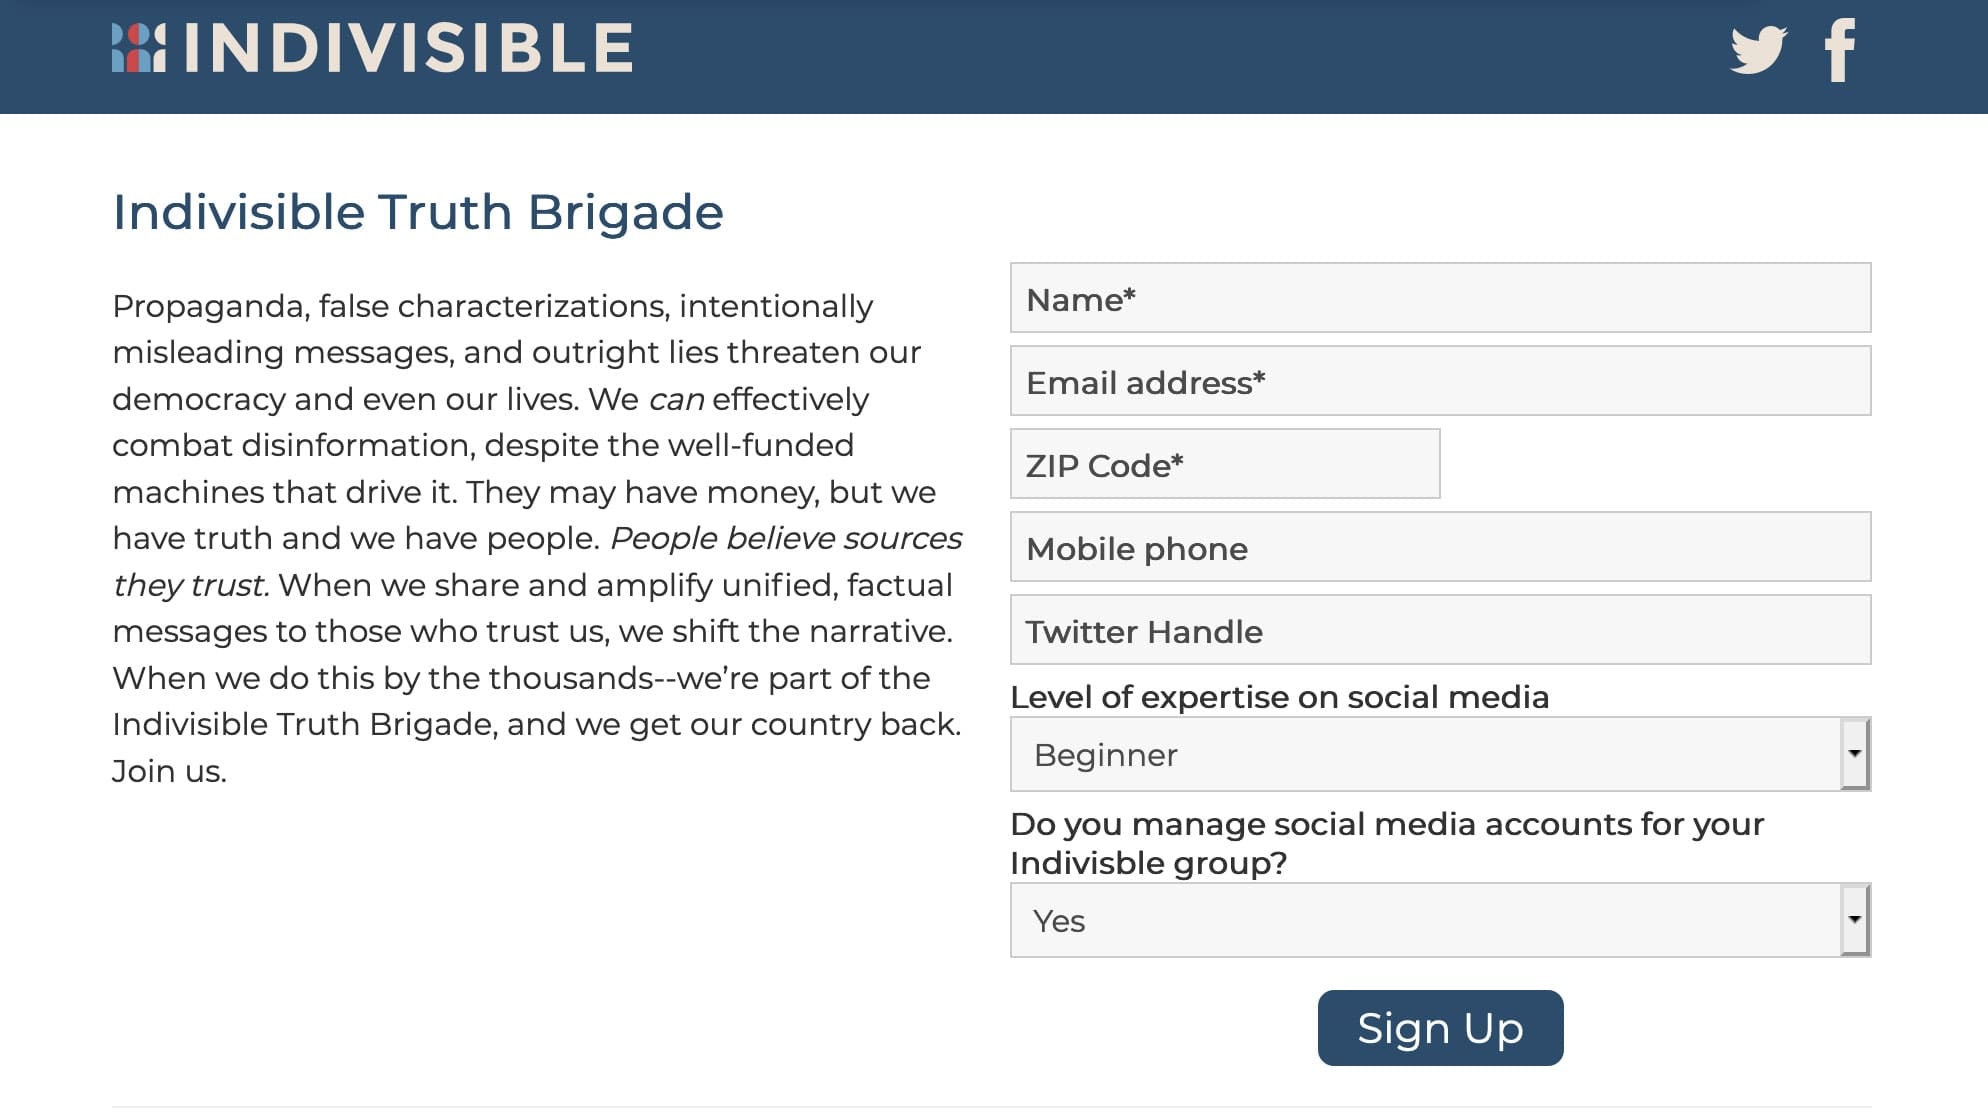Open the Twitter bird icon link

tap(1758, 49)
